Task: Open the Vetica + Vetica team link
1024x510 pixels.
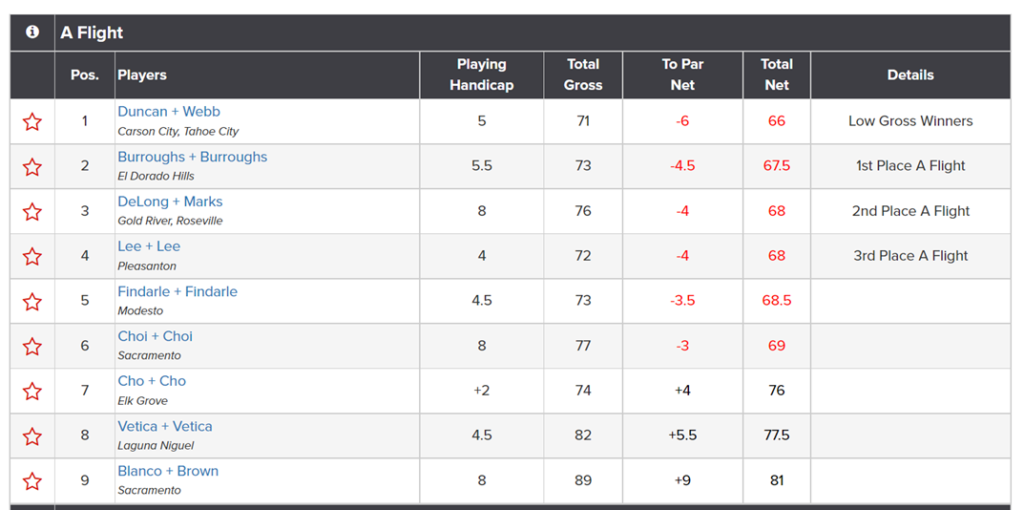Action: 165,426
